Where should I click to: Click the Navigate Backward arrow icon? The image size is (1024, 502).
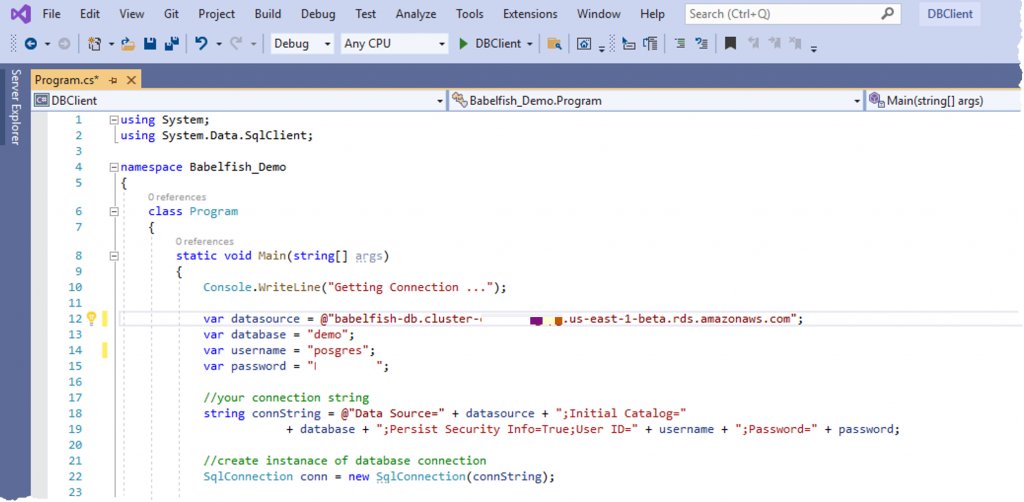coord(31,44)
